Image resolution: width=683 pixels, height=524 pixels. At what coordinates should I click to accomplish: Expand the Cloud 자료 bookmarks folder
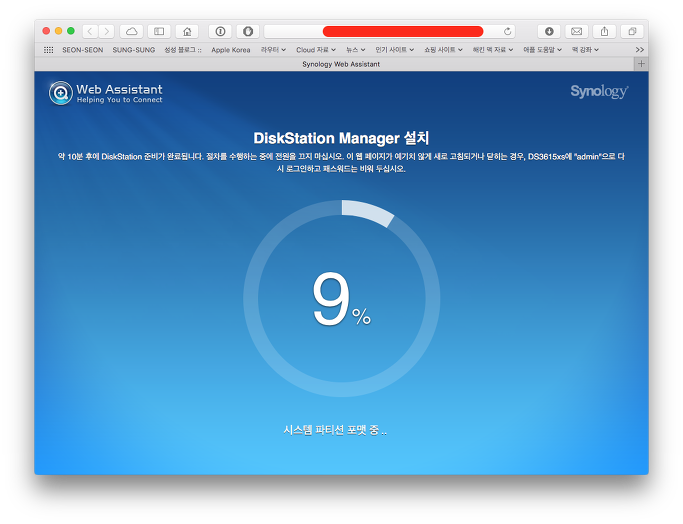coord(316,50)
